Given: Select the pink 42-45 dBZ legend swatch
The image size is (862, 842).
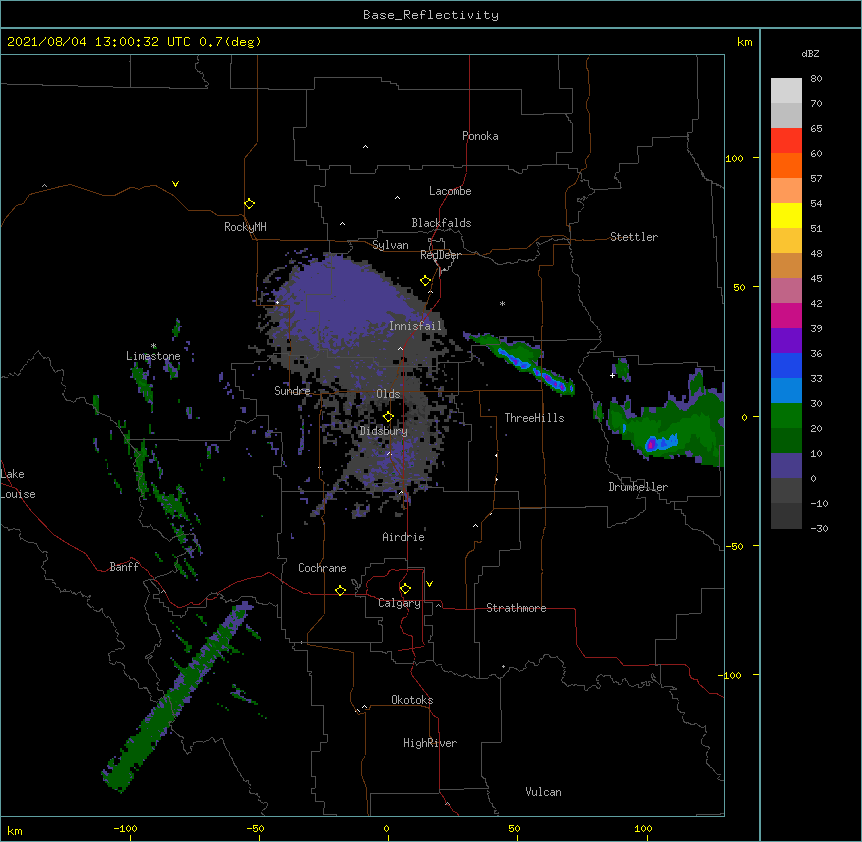Looking at the screenshot, I should pyautogui.click(x=786, y=291).
